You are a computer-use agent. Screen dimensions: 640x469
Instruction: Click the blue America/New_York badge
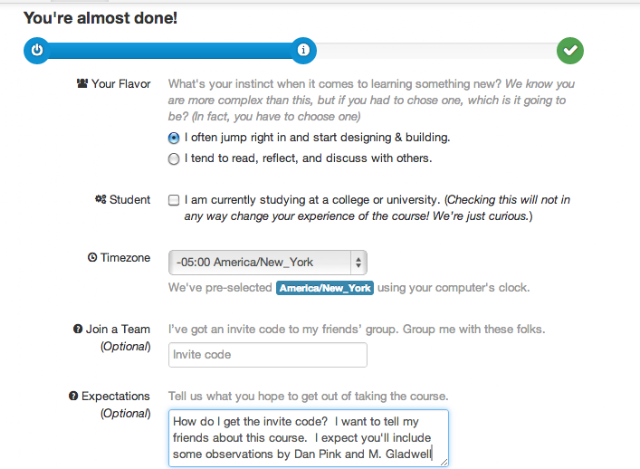point(324,288)
